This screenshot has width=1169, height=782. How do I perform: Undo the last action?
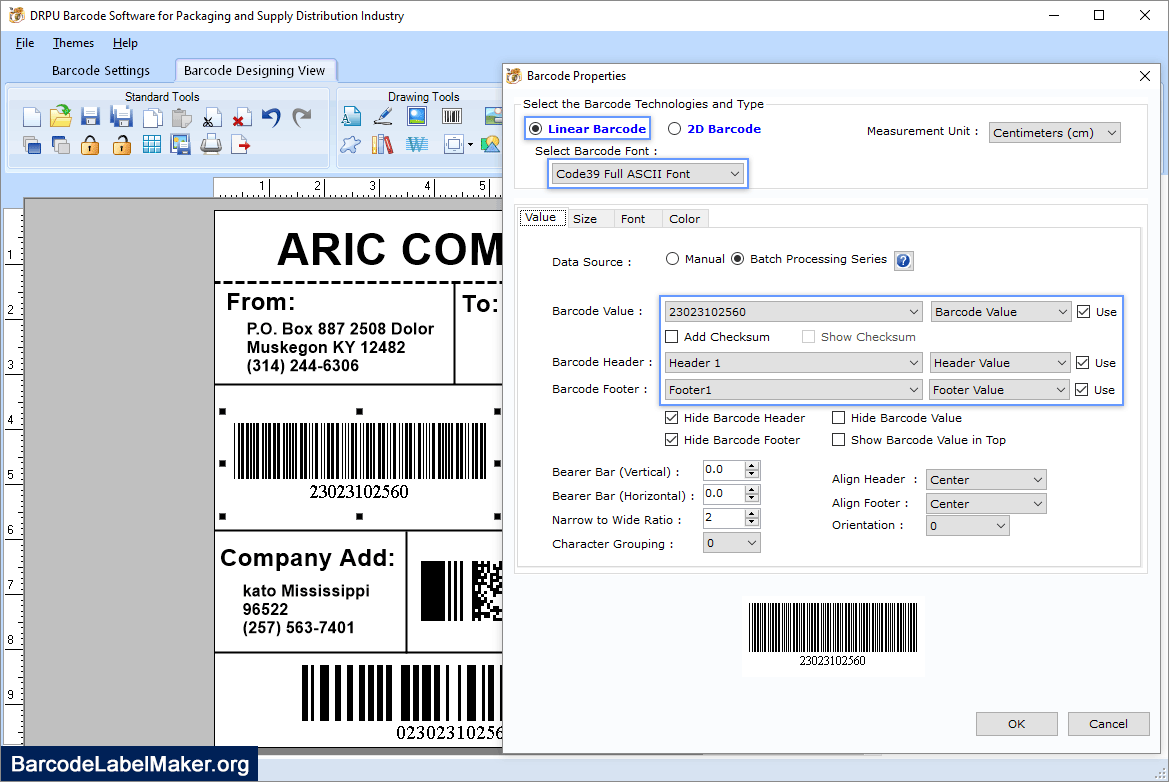click(271, 117)
